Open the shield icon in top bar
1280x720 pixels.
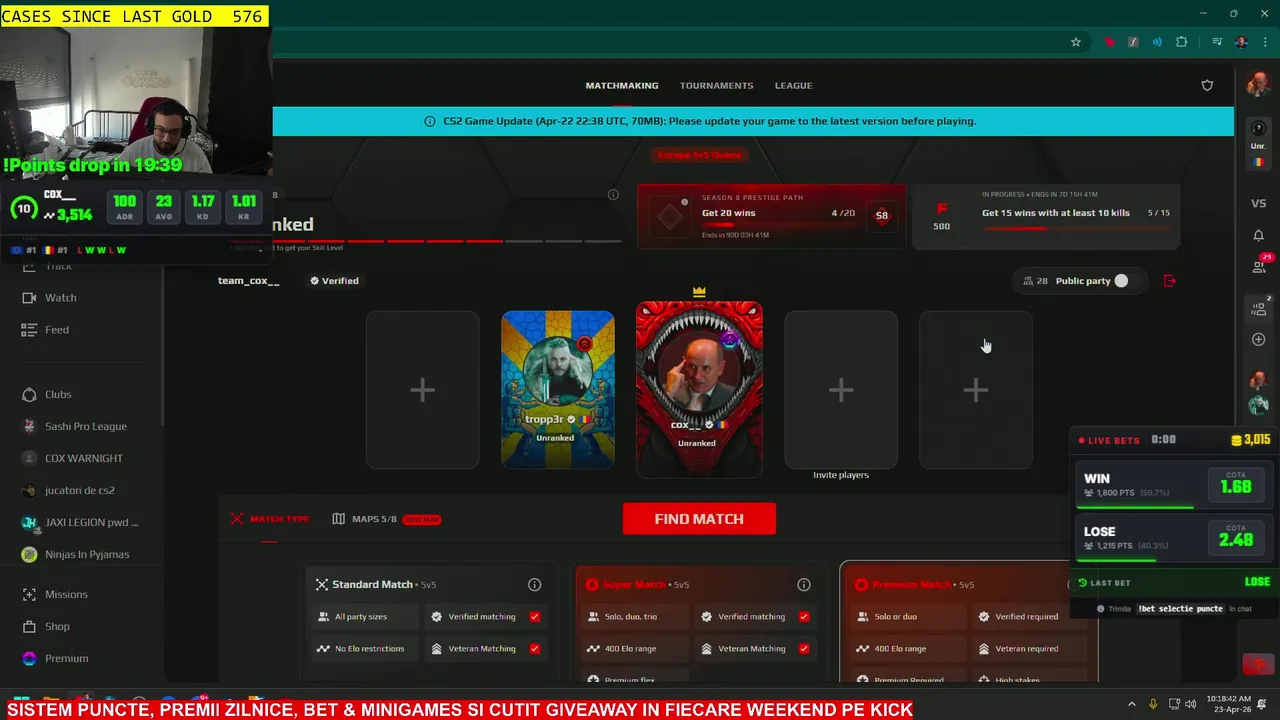click(x=1207, y=85)
